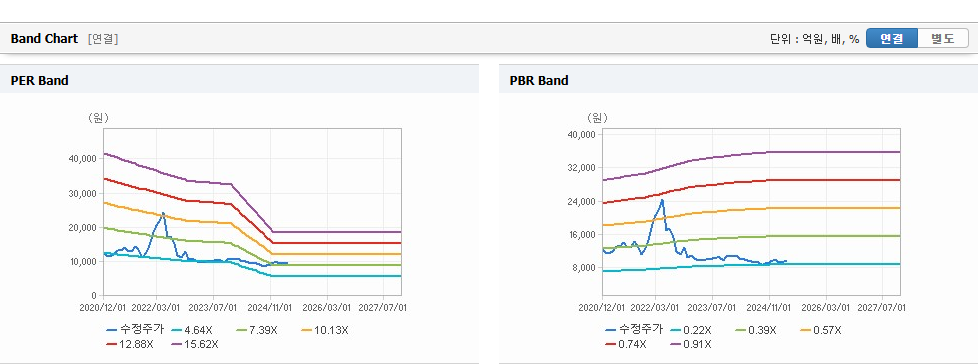Click the PBR Band panel heading
The width and height of the screenshot is (978, 364).
tap(539, 80)
